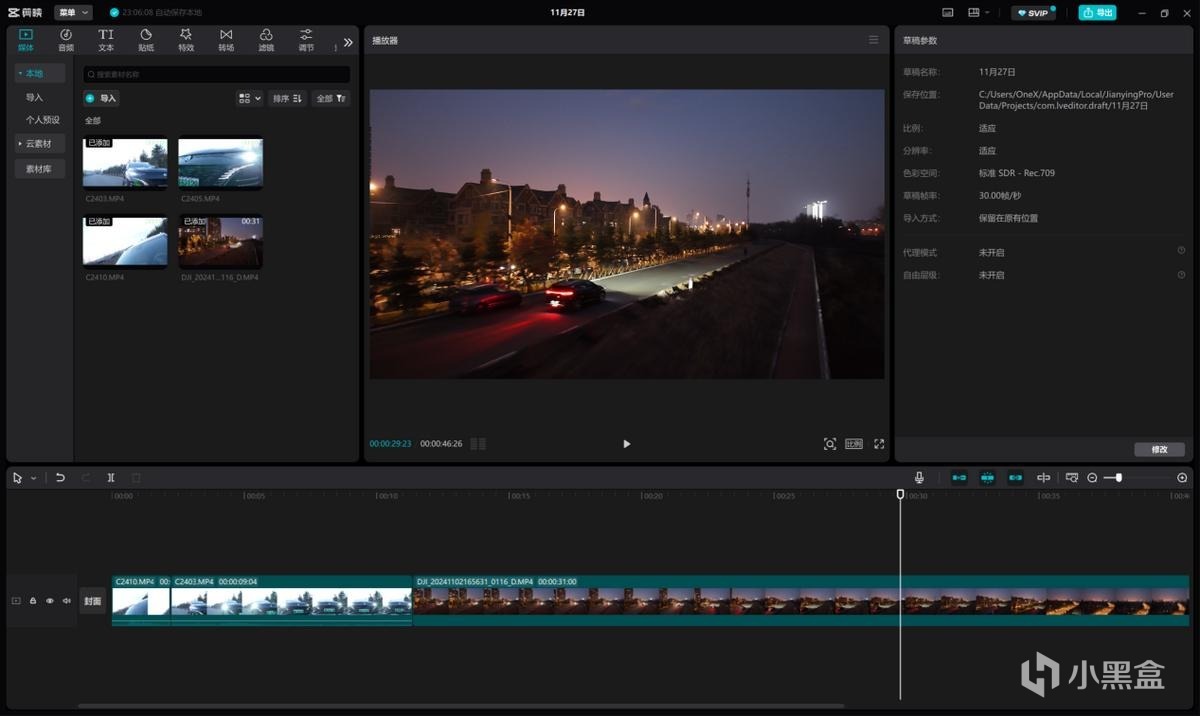Screen dimensions: 1200x716
Task: Open the 贴纸 stickers panel
Action: (146, 40)
